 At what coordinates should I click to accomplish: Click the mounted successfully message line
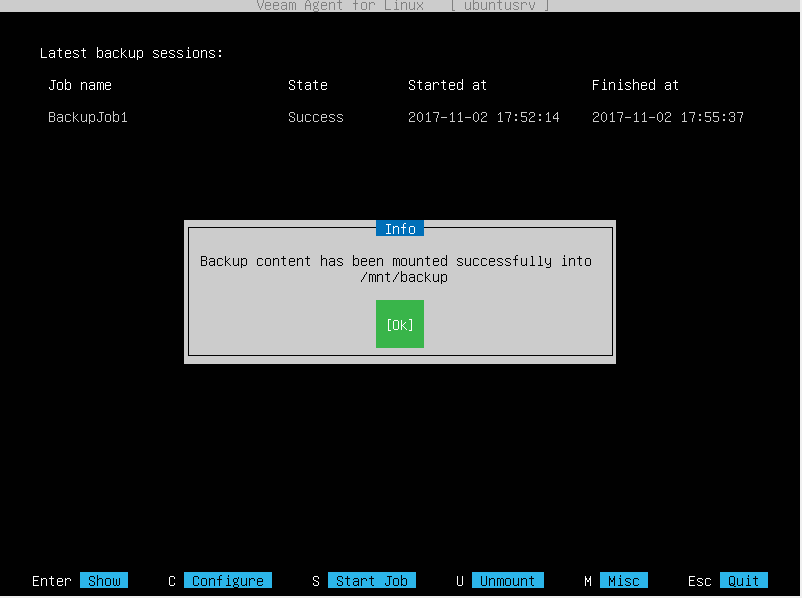(x=396, y=261)
